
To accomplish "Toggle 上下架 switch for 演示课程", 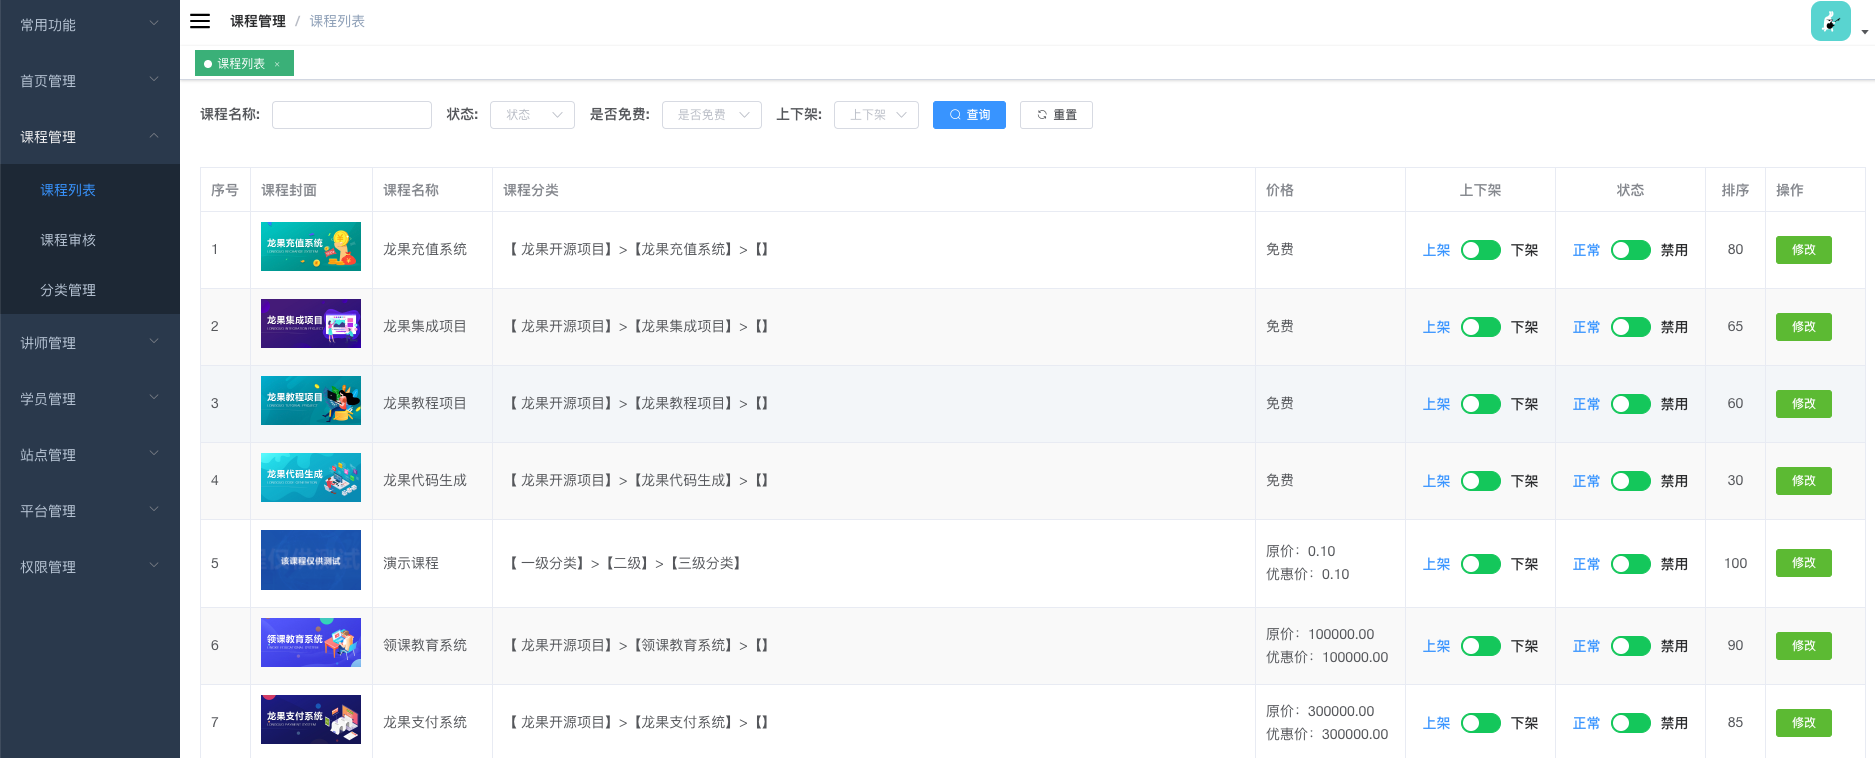I will (1481, 564).
